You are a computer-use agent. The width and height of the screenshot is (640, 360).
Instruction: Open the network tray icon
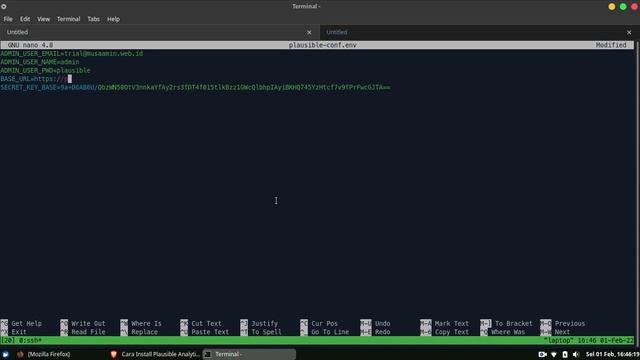pyautogui.click(x=554, y=354)
